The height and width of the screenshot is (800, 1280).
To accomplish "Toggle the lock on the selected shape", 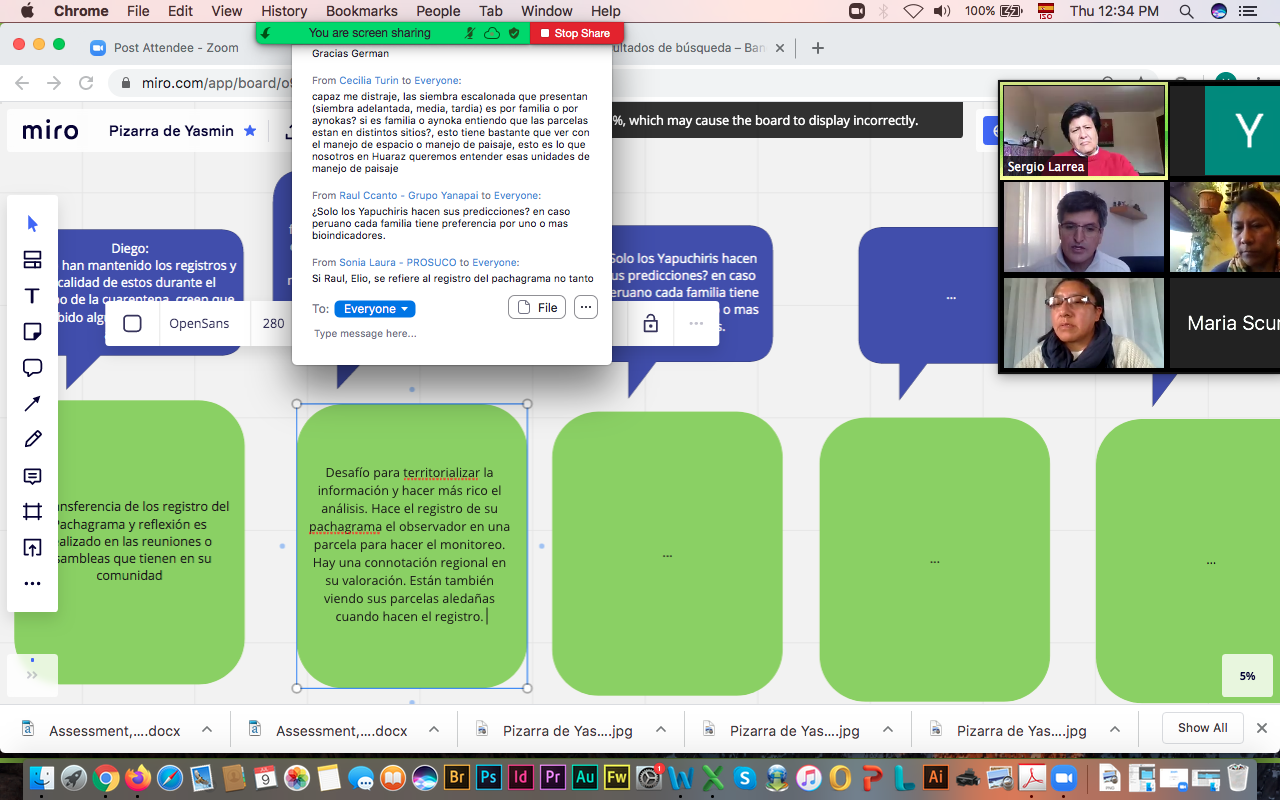I will [651, 324].
